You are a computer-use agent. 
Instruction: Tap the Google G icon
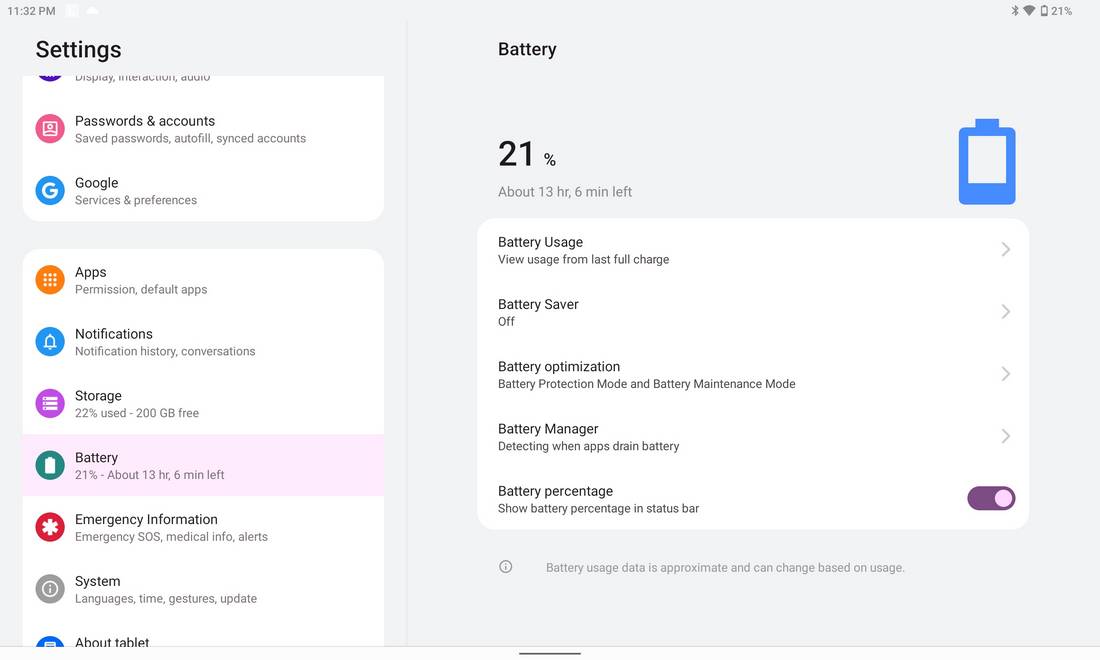pos(50,191)
